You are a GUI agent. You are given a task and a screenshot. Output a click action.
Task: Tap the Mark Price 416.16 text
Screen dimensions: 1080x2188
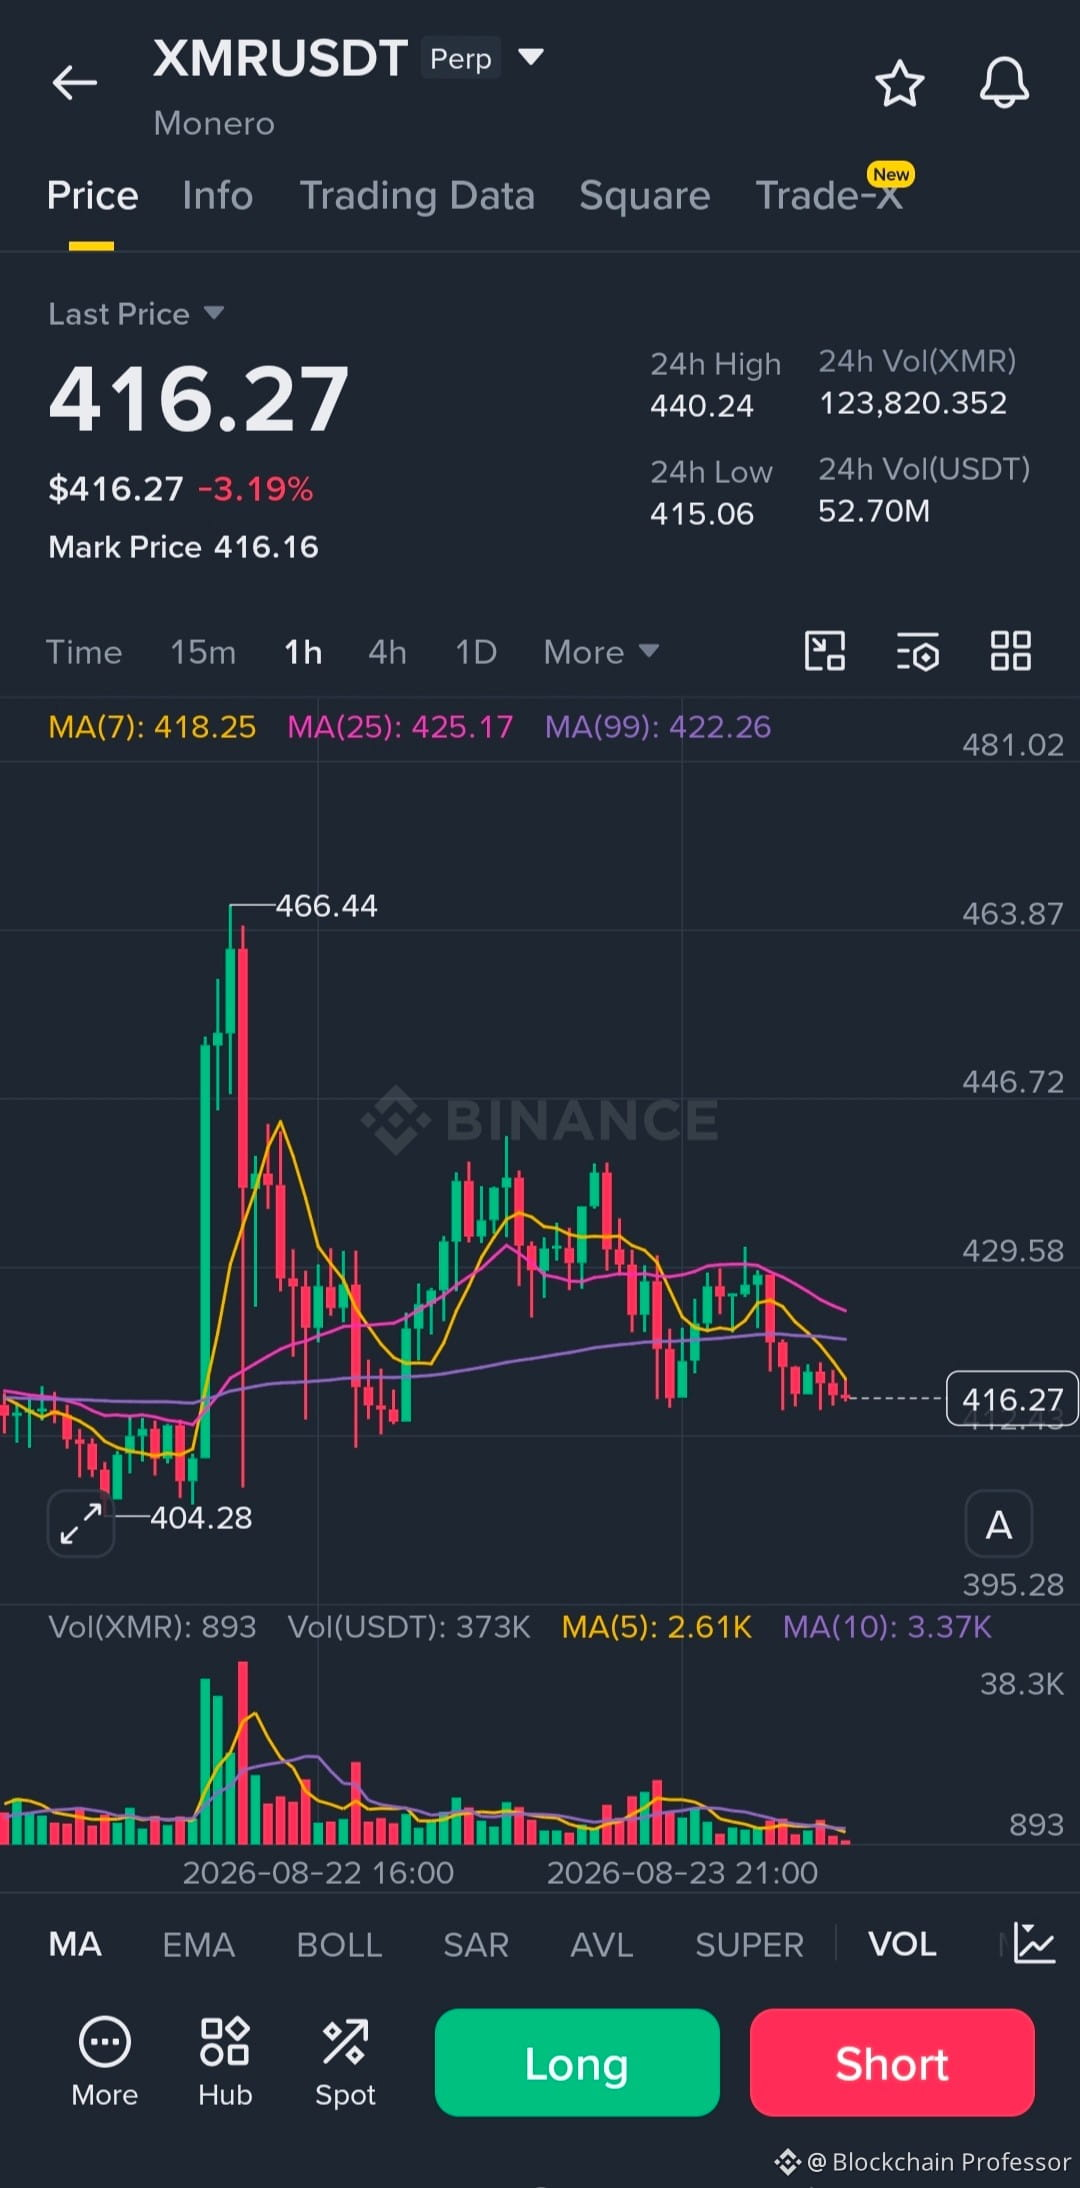point(183,547)
